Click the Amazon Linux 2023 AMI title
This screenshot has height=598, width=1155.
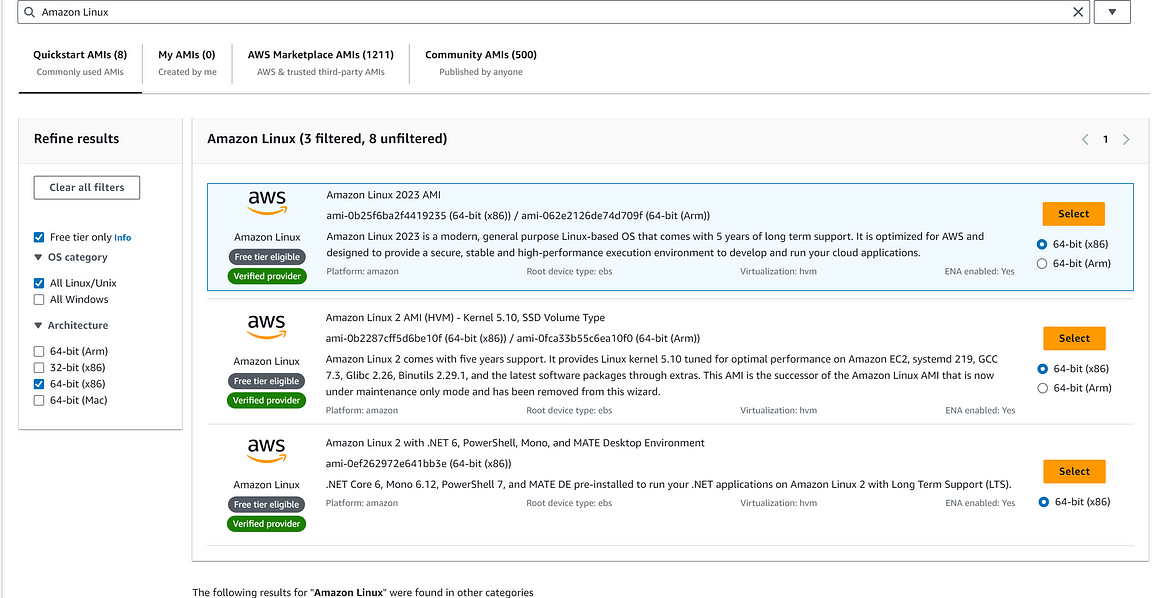[384, 194]
